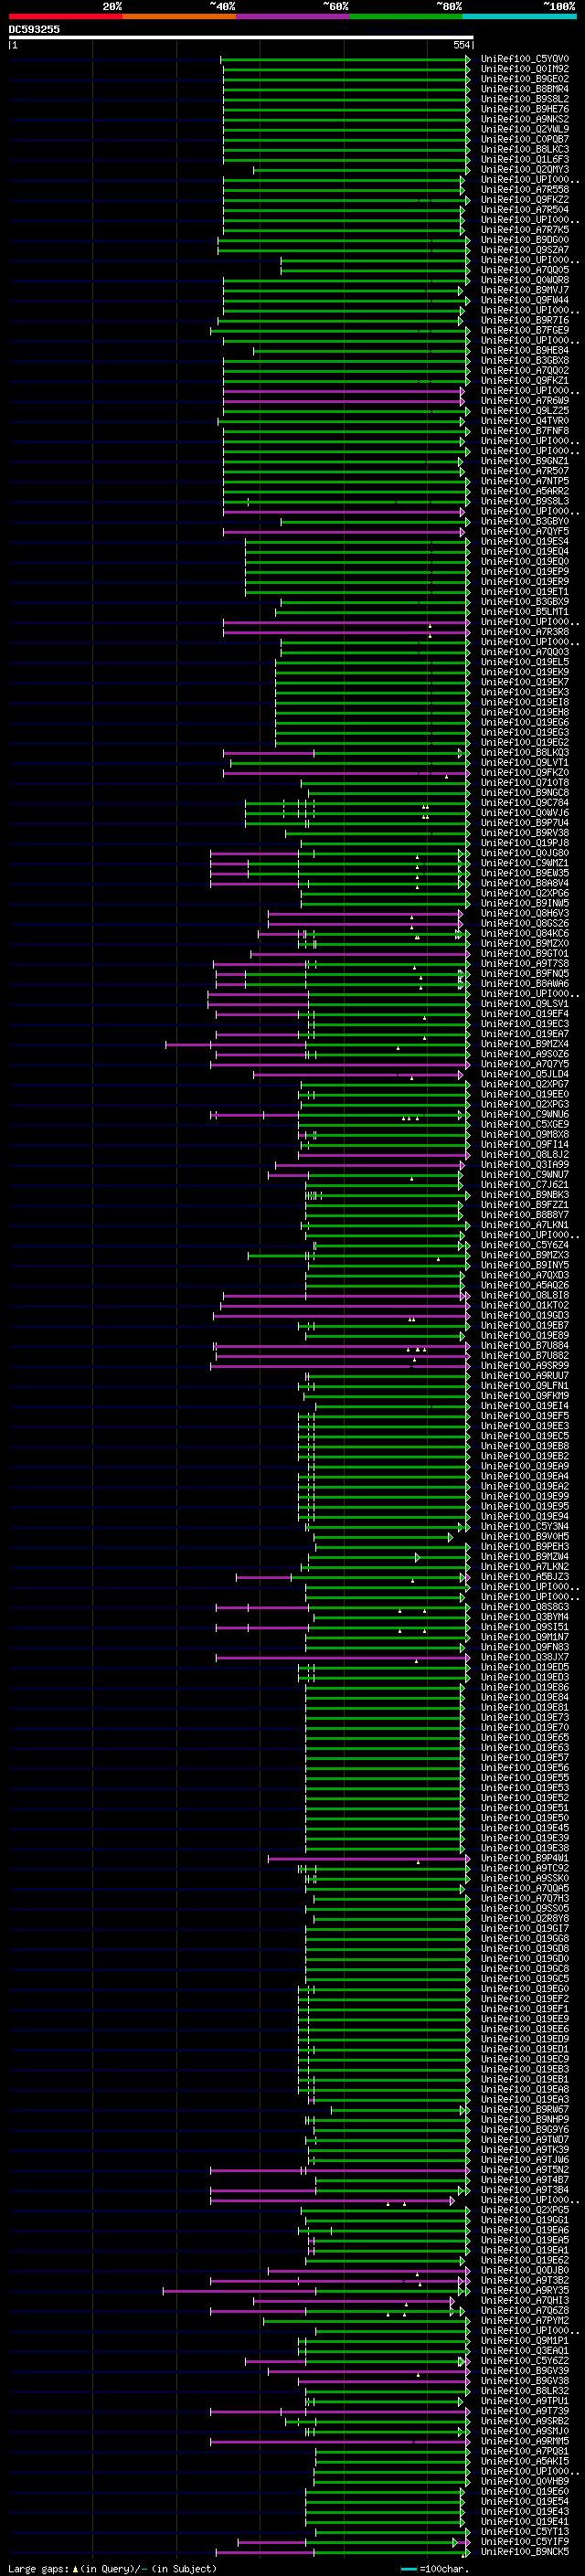This screenshot has height=2576, width=585.
Task: View the UniRef100_Q8GS26 entry
Action: click(x=524, y=923)
